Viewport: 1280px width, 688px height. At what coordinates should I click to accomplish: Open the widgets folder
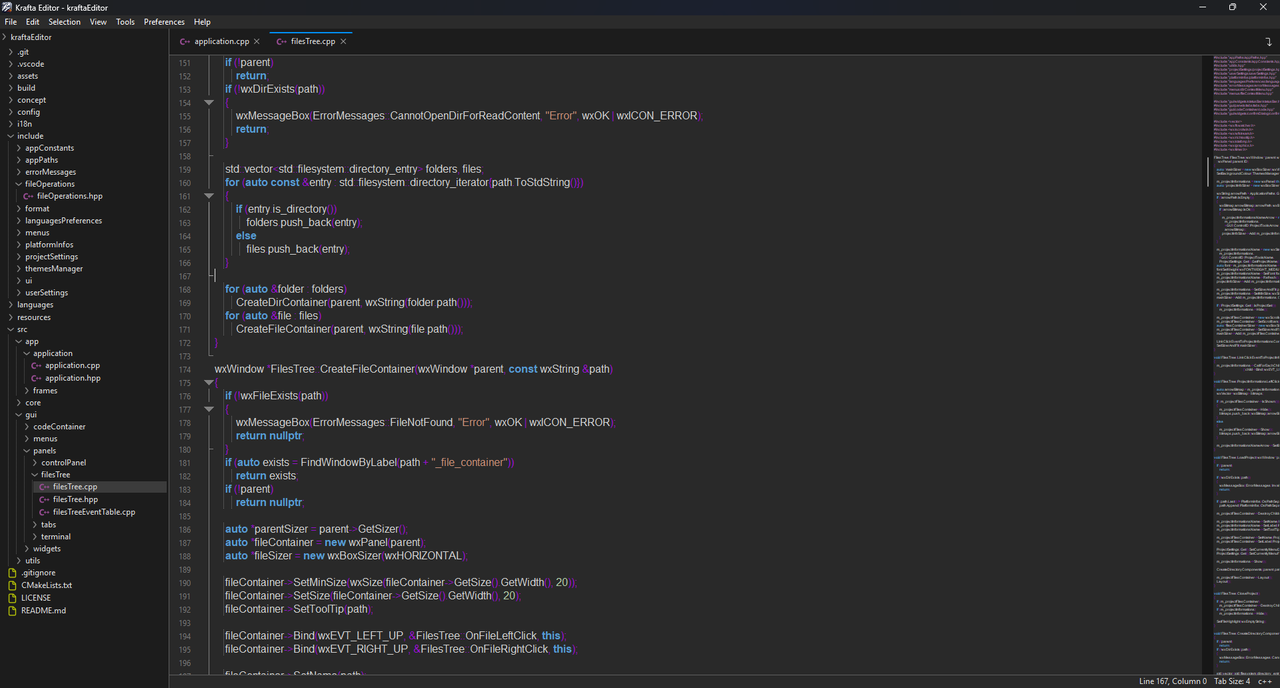coord(47,548)
